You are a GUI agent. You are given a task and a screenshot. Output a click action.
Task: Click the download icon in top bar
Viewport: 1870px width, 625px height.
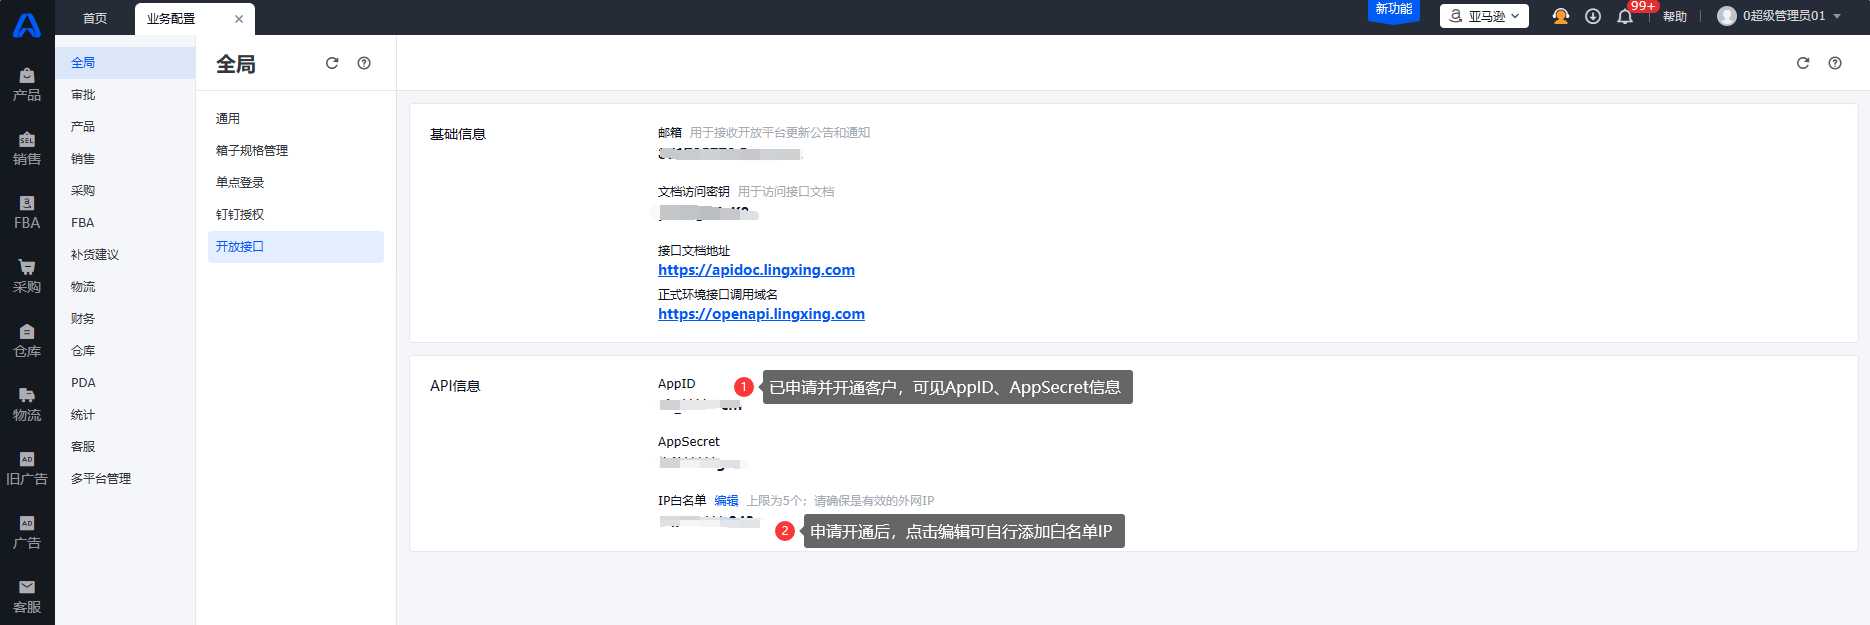coord(1593,16)
